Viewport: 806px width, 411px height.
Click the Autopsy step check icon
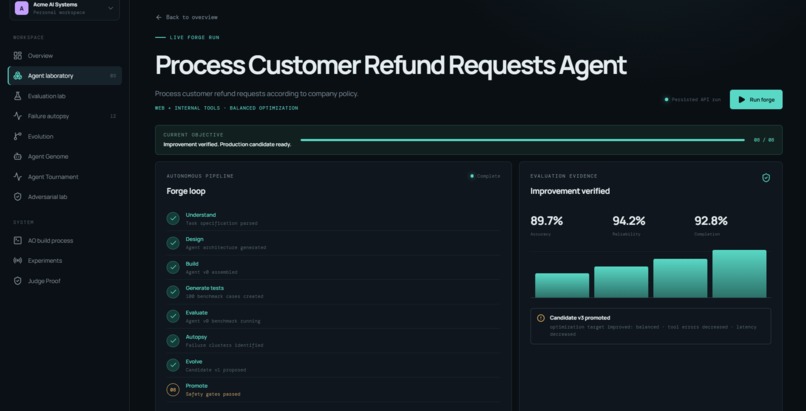(x=173, y=341)
